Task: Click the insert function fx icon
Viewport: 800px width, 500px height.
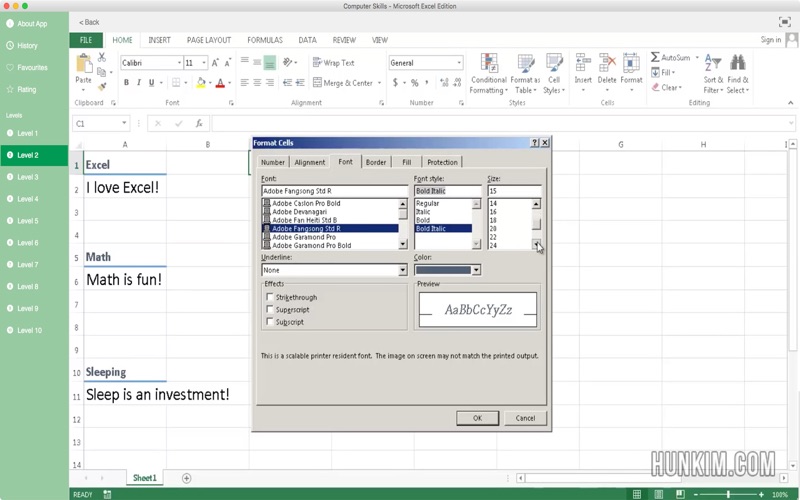Action: click(x=199, y=123)
